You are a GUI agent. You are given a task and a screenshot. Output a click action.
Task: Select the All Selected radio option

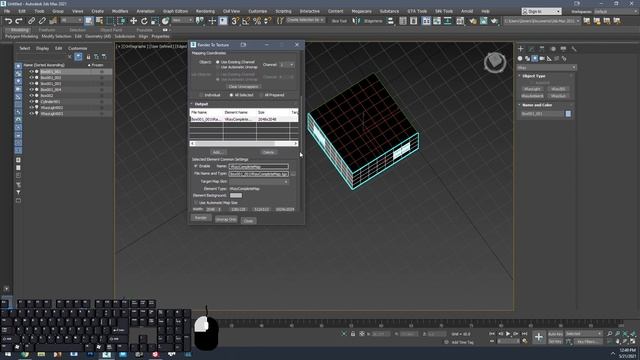tap(231, 95)
